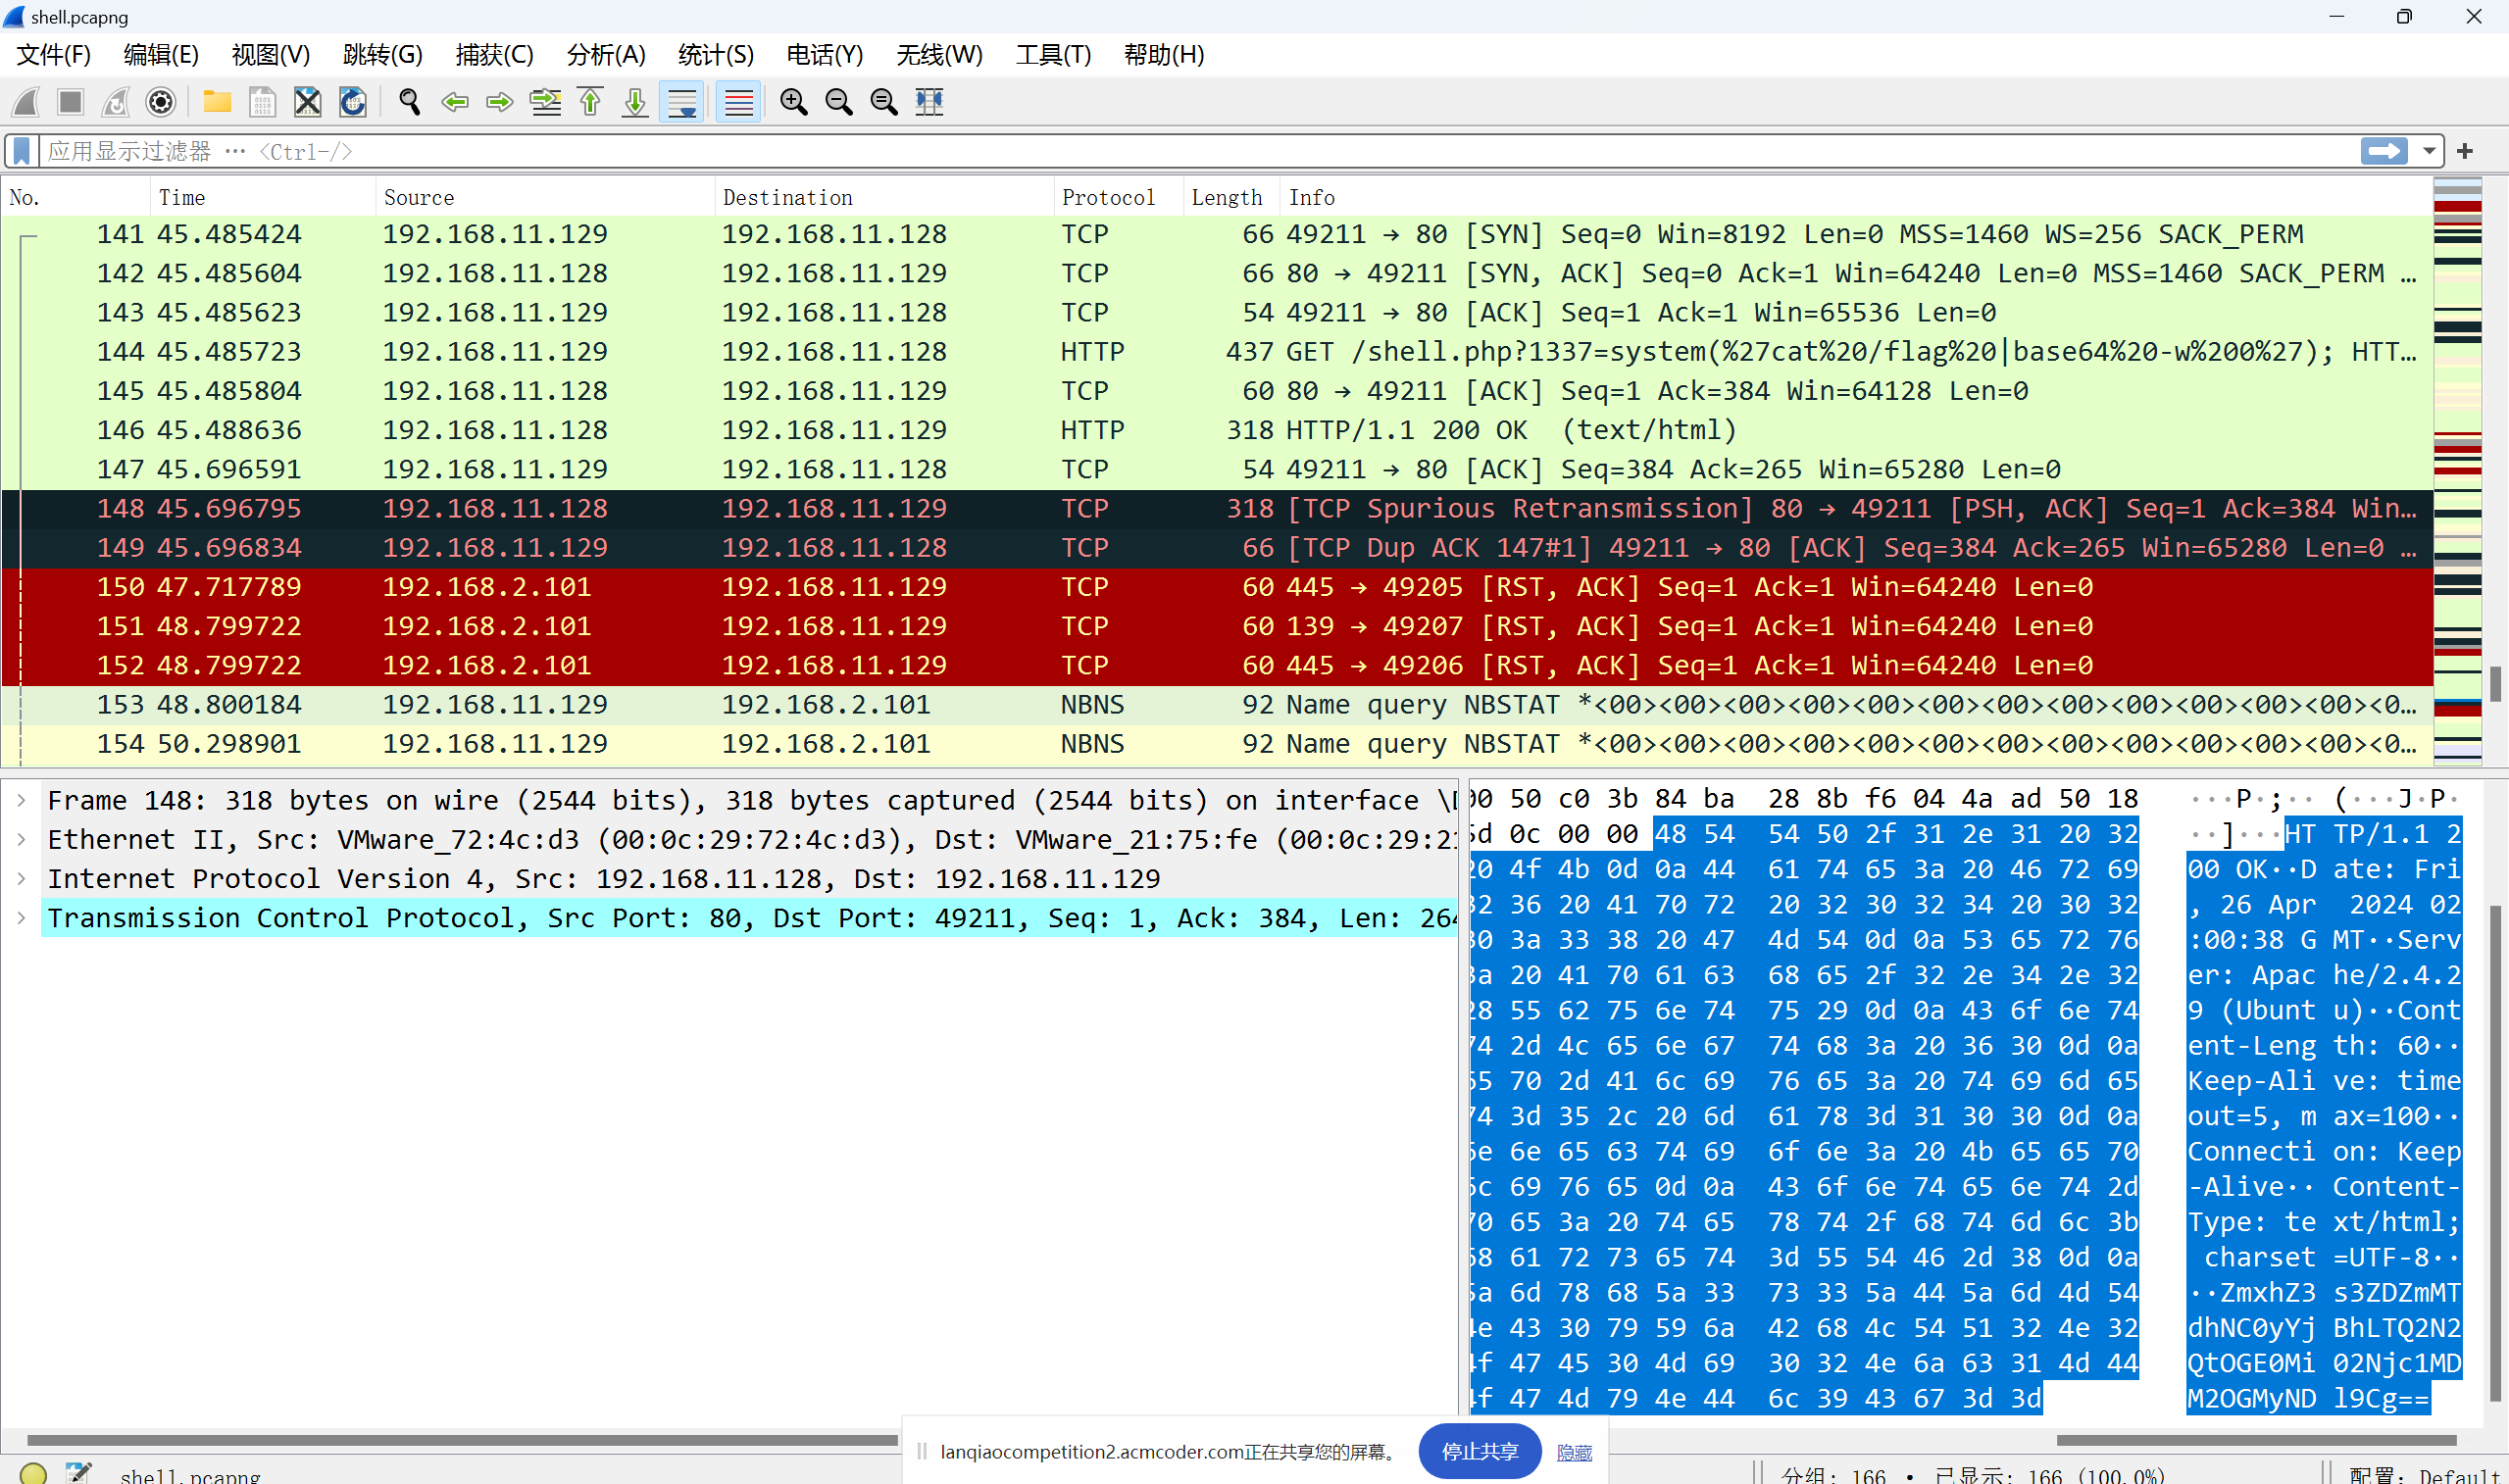
Task: Save the capture file
Action: pos(262,101)
